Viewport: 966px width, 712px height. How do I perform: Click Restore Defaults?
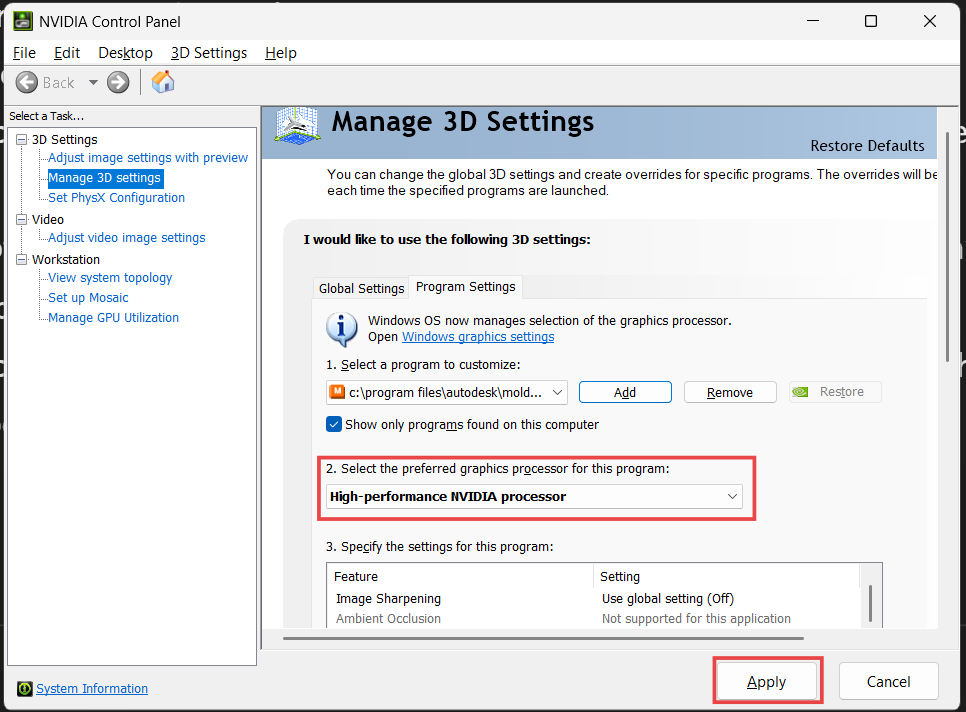[x=867, y=146]
